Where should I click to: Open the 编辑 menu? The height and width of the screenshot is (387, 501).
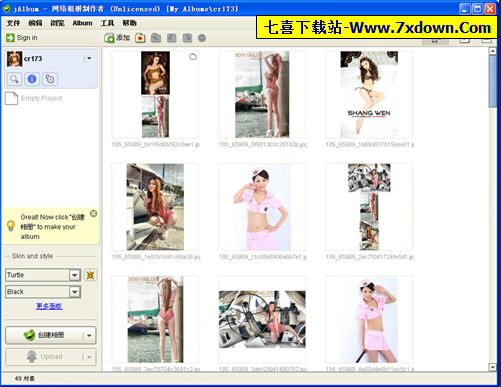click(x=35, y=23)
